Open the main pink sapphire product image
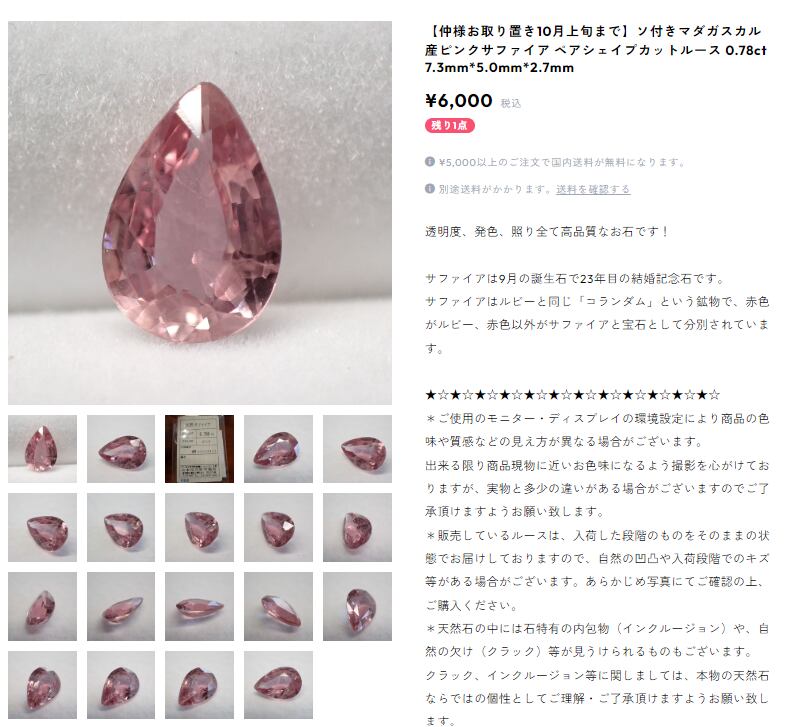The image size is (812, 727). point(200,212)
